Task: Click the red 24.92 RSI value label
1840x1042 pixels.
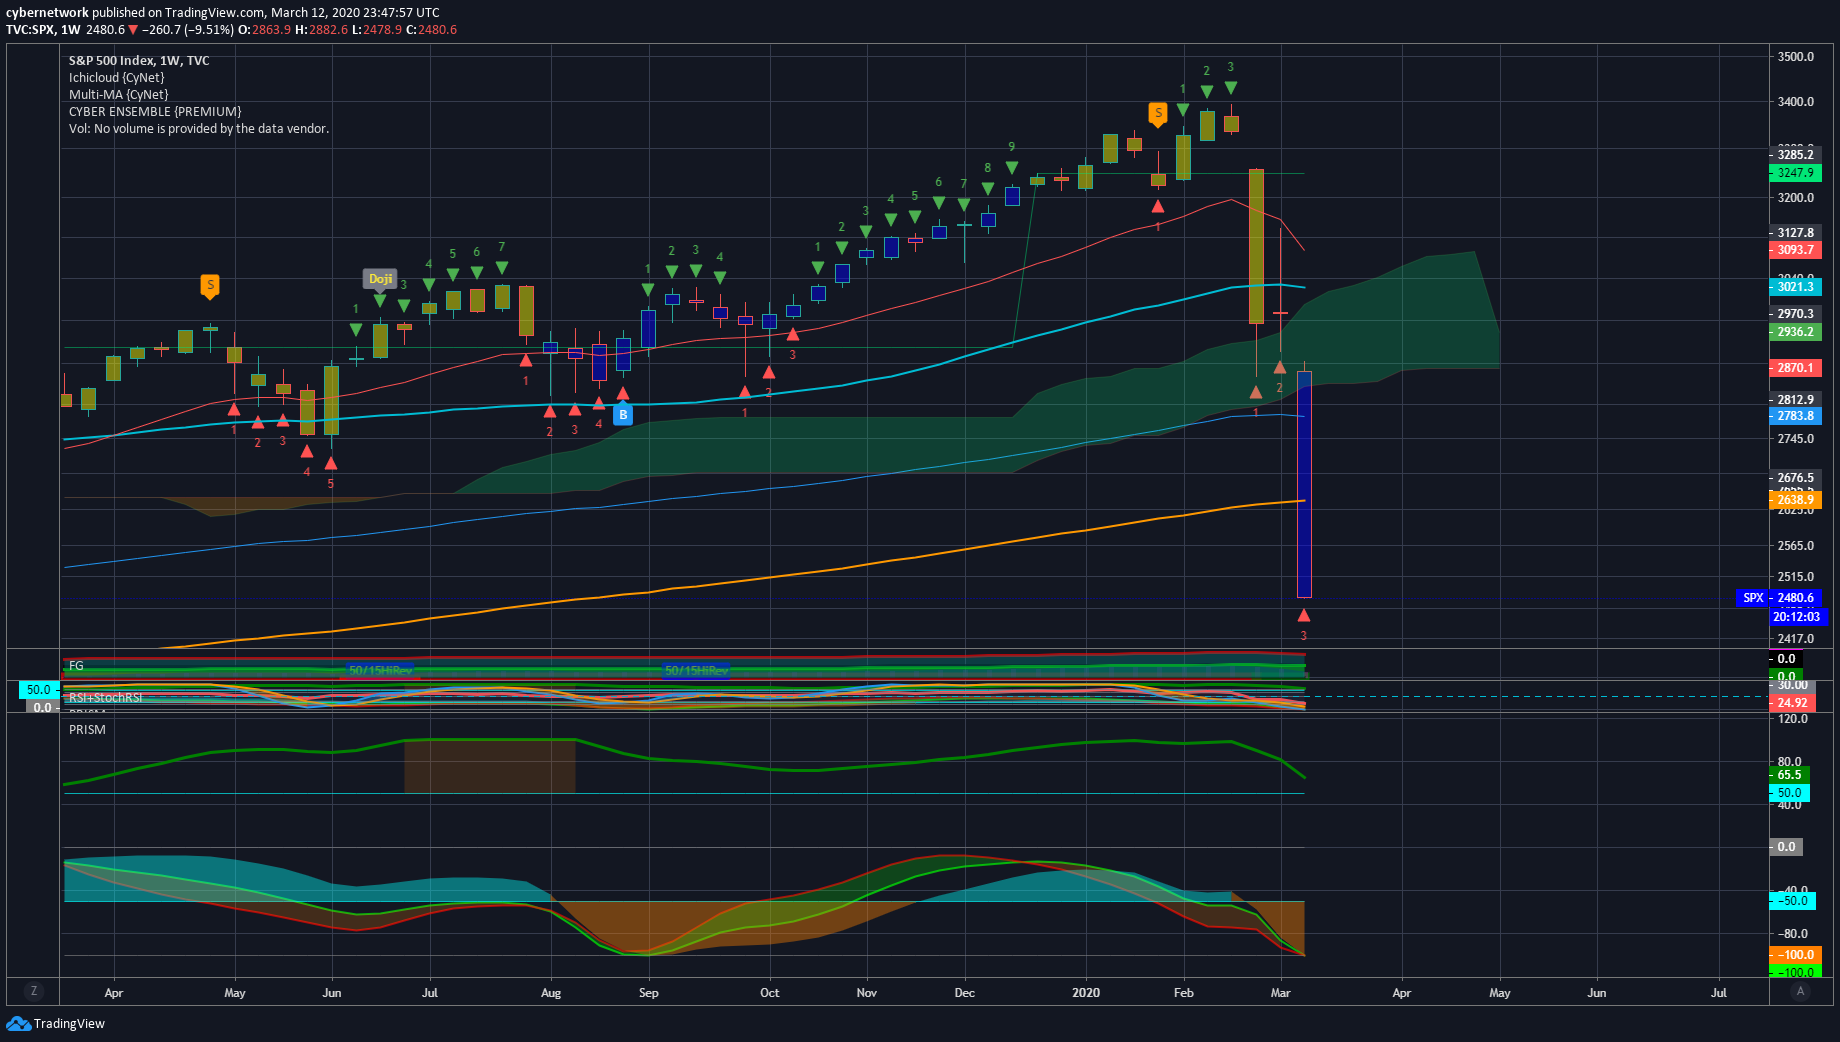Action: (x=1792, y=703)
